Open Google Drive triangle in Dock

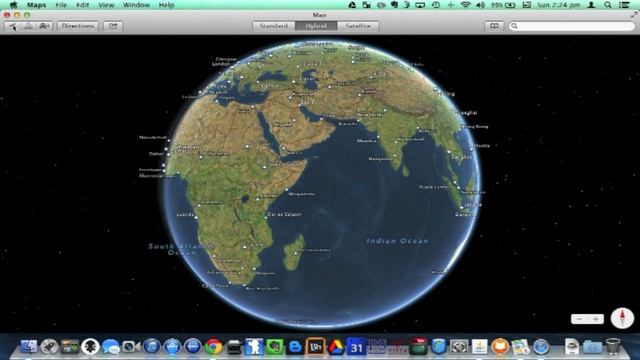[x=336, y=347]
